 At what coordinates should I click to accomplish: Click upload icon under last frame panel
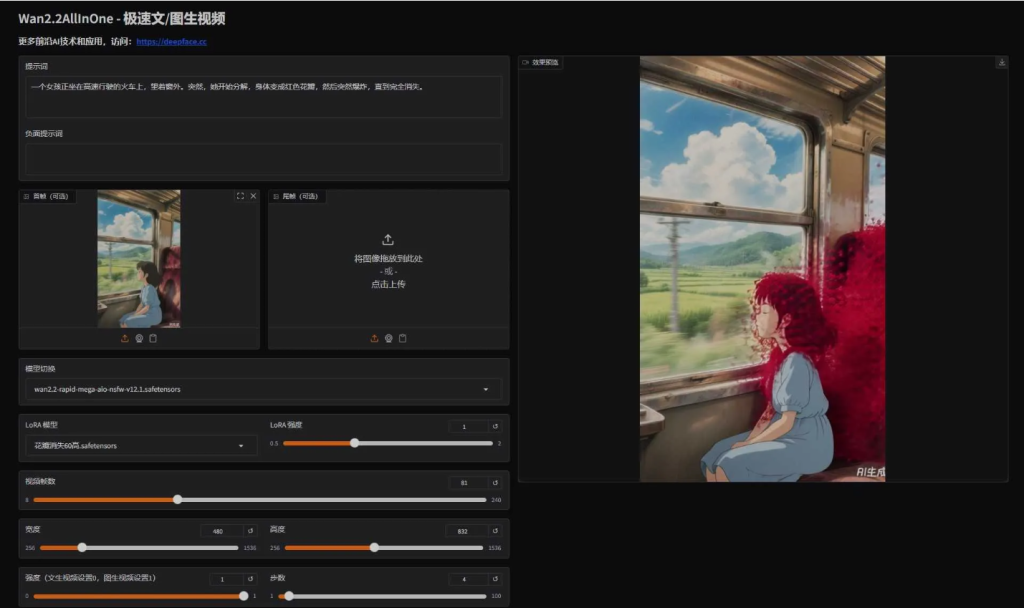click(x=375, y=338)
